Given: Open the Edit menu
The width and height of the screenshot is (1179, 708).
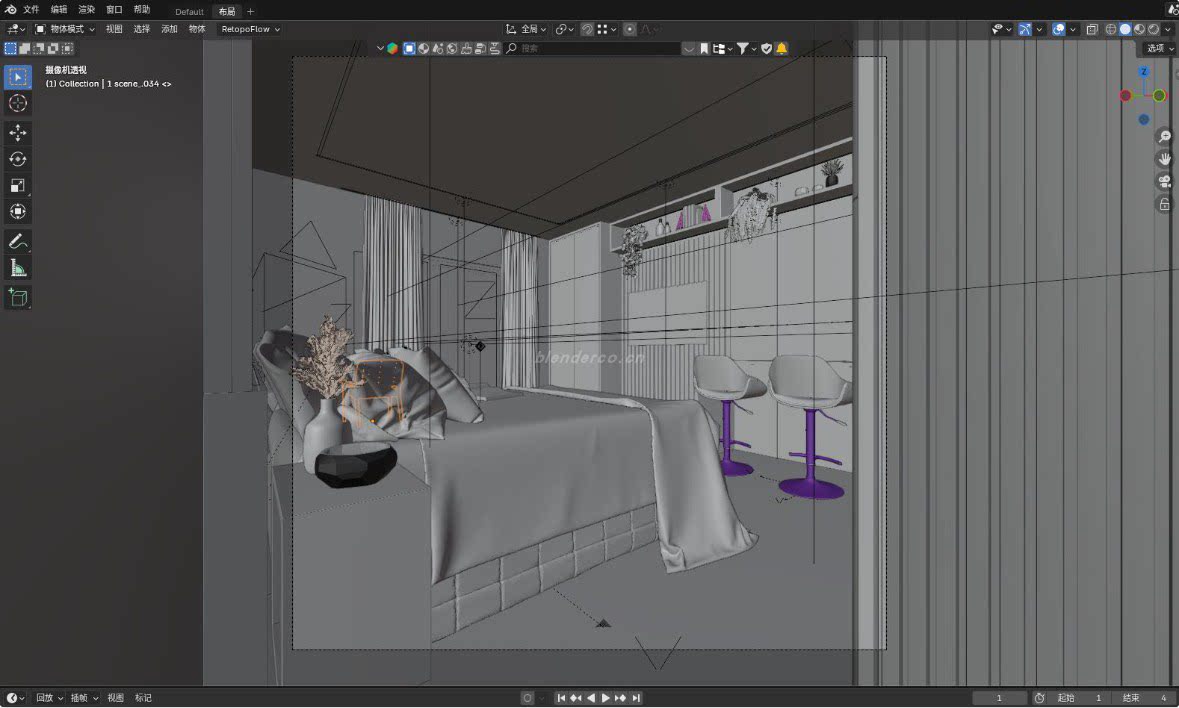Looking at the screenshot, I should tap(59, 10).
